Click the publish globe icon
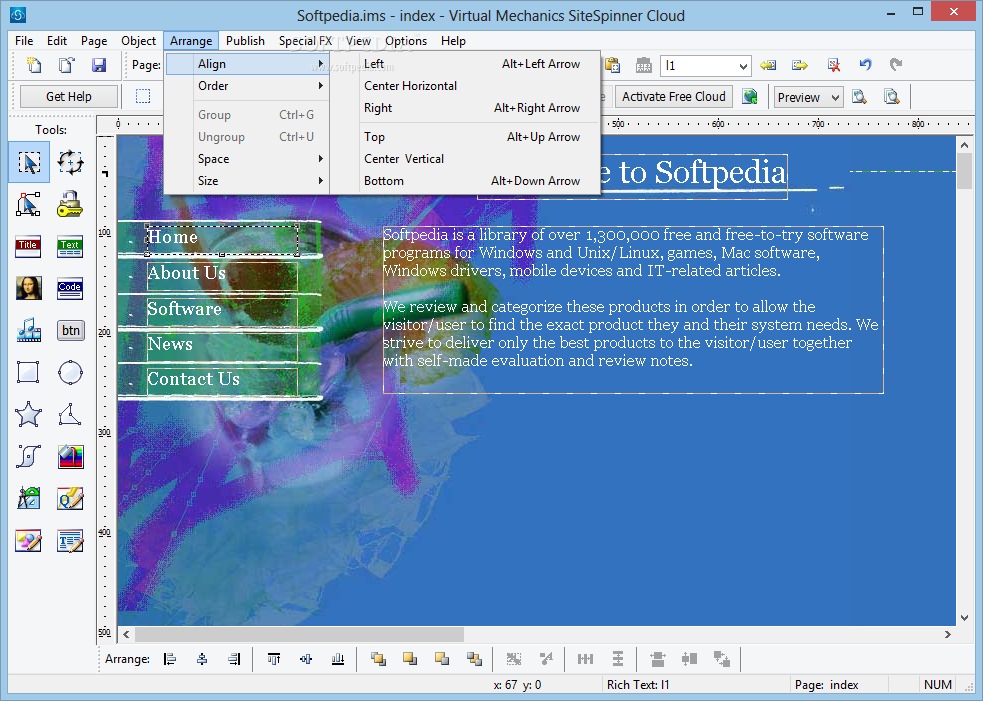Screen dimensions: 983x701 pyautogui.click(x=750, y=97)
